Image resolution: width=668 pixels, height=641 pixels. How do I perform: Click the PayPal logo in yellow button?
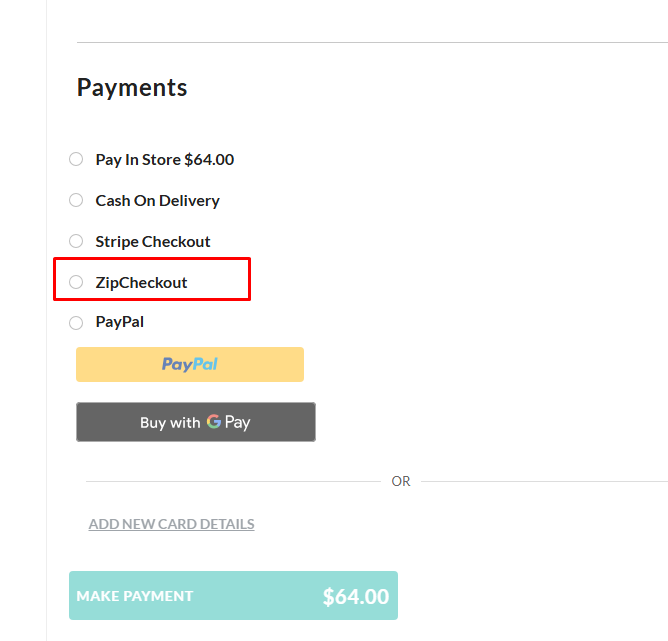(x=190, y=364)
